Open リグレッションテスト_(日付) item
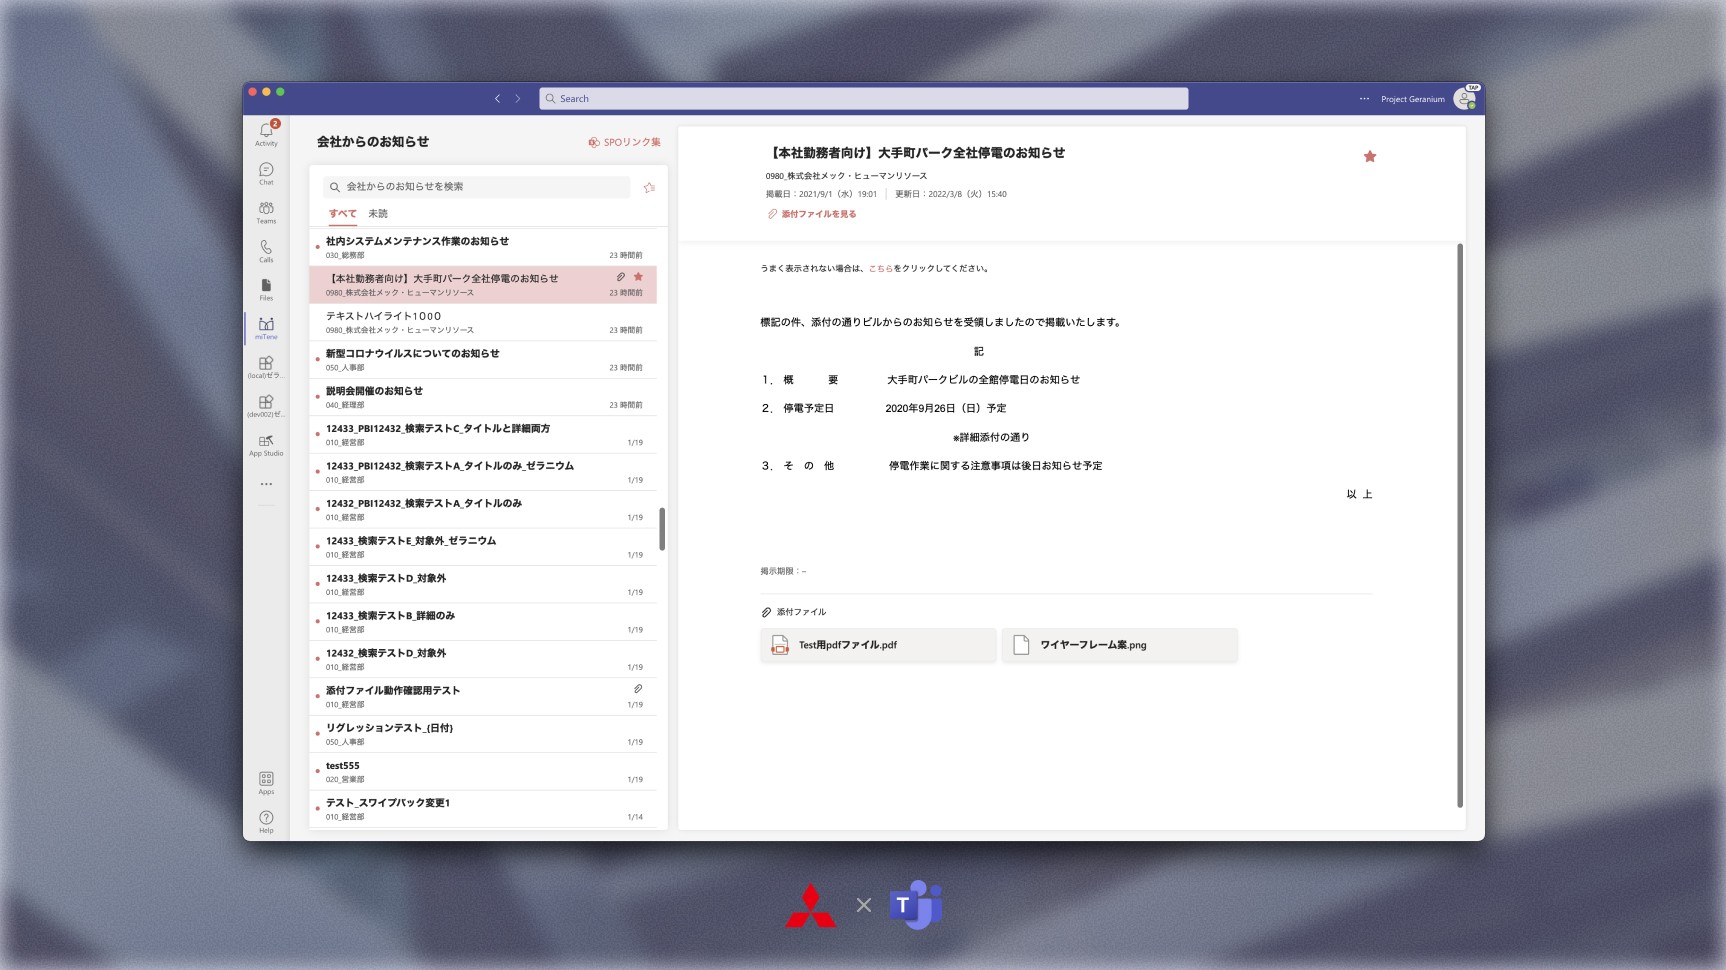1726x970 pixels. (x=483, y=734)
